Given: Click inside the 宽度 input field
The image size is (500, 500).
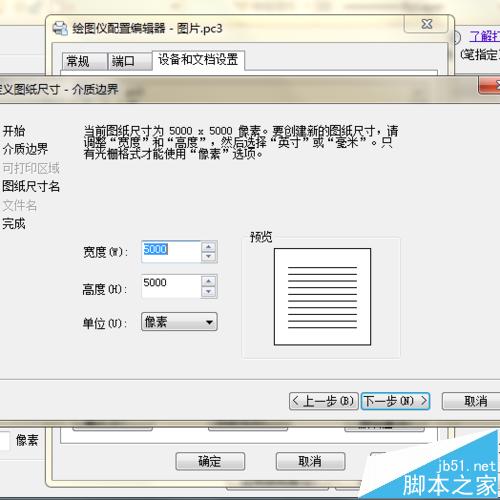Looking at the screenshot, I should [x=171, y=252].
